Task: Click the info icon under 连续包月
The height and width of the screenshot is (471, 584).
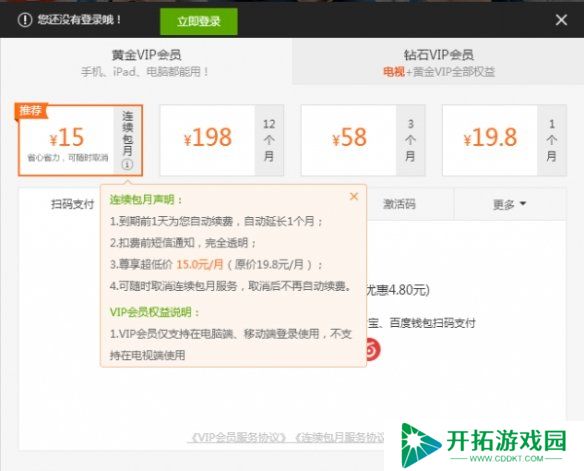Action: click(x=127, y=164)
